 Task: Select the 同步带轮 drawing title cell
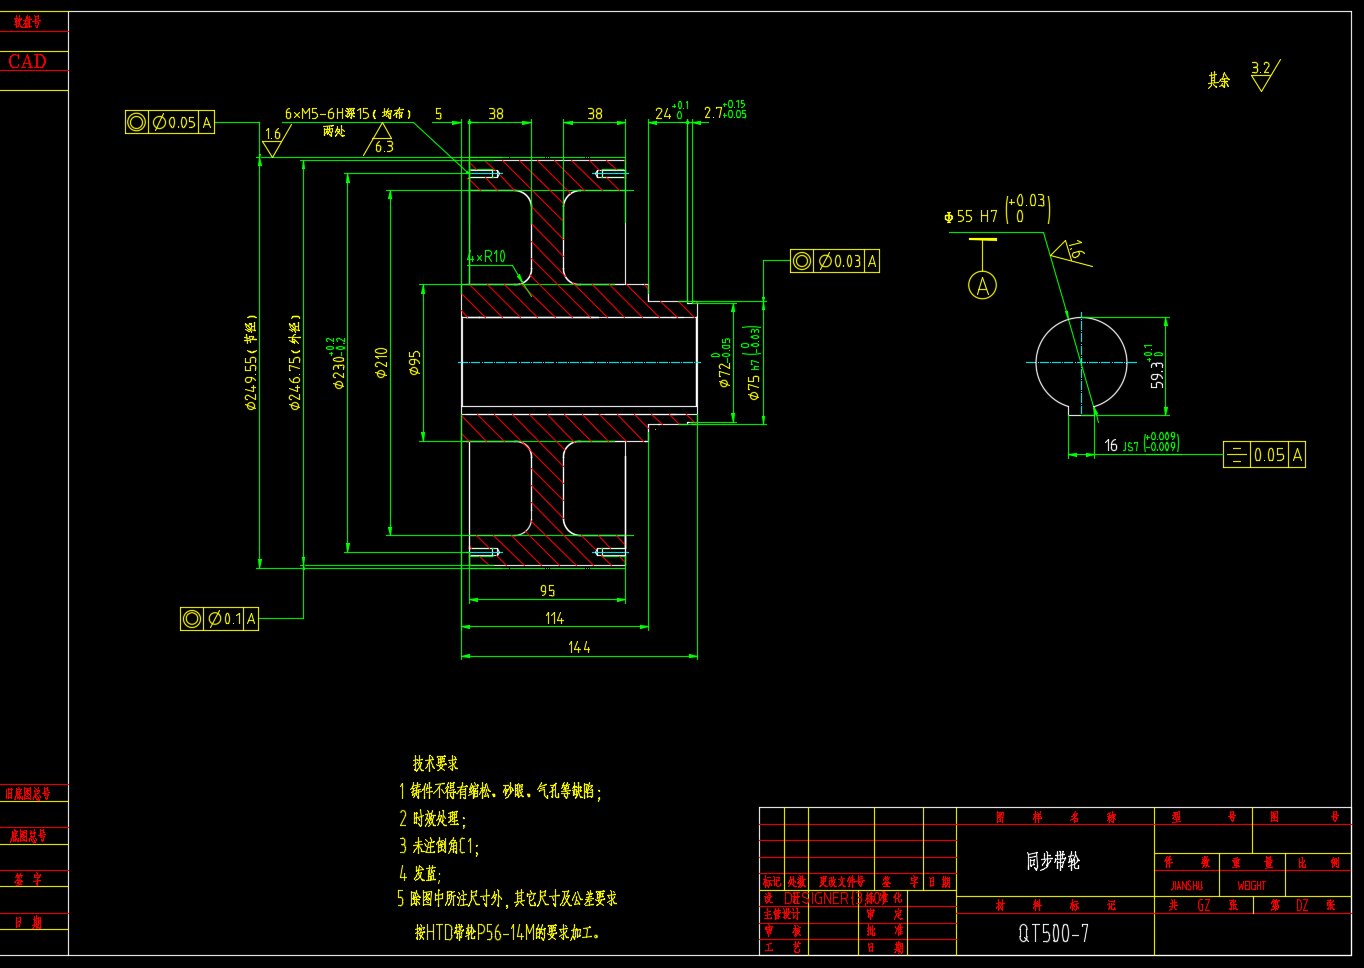click(1053, 861)
